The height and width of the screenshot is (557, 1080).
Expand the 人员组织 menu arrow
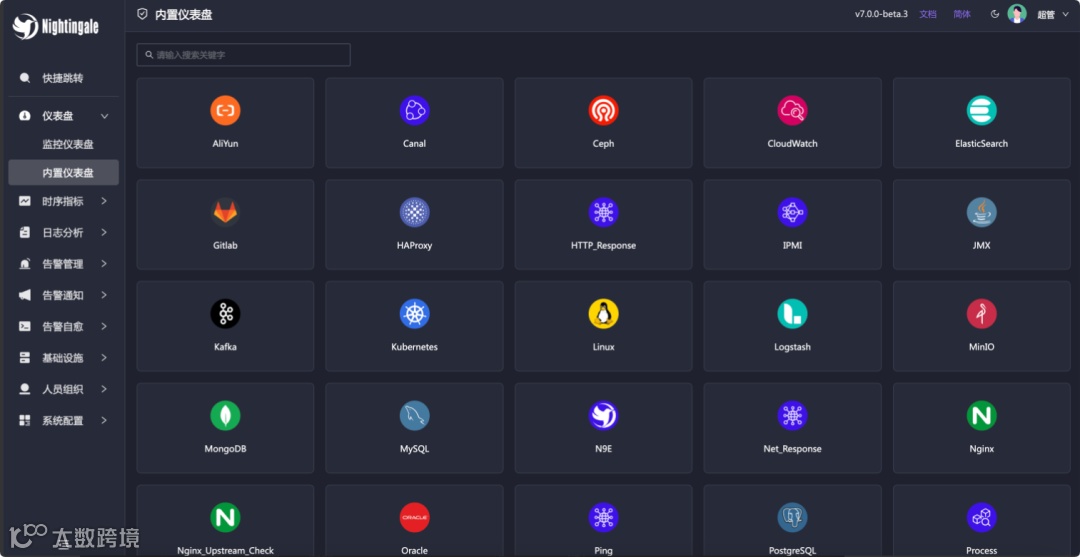(104, 389)
